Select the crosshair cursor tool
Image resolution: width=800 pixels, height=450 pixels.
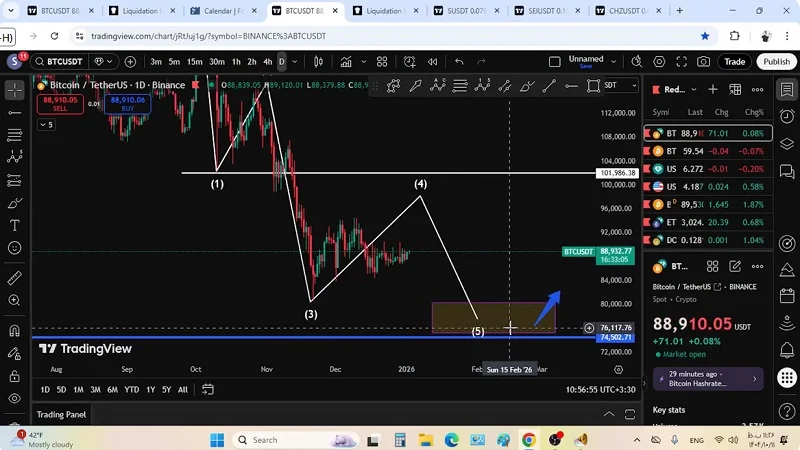(x=14, y=90)
